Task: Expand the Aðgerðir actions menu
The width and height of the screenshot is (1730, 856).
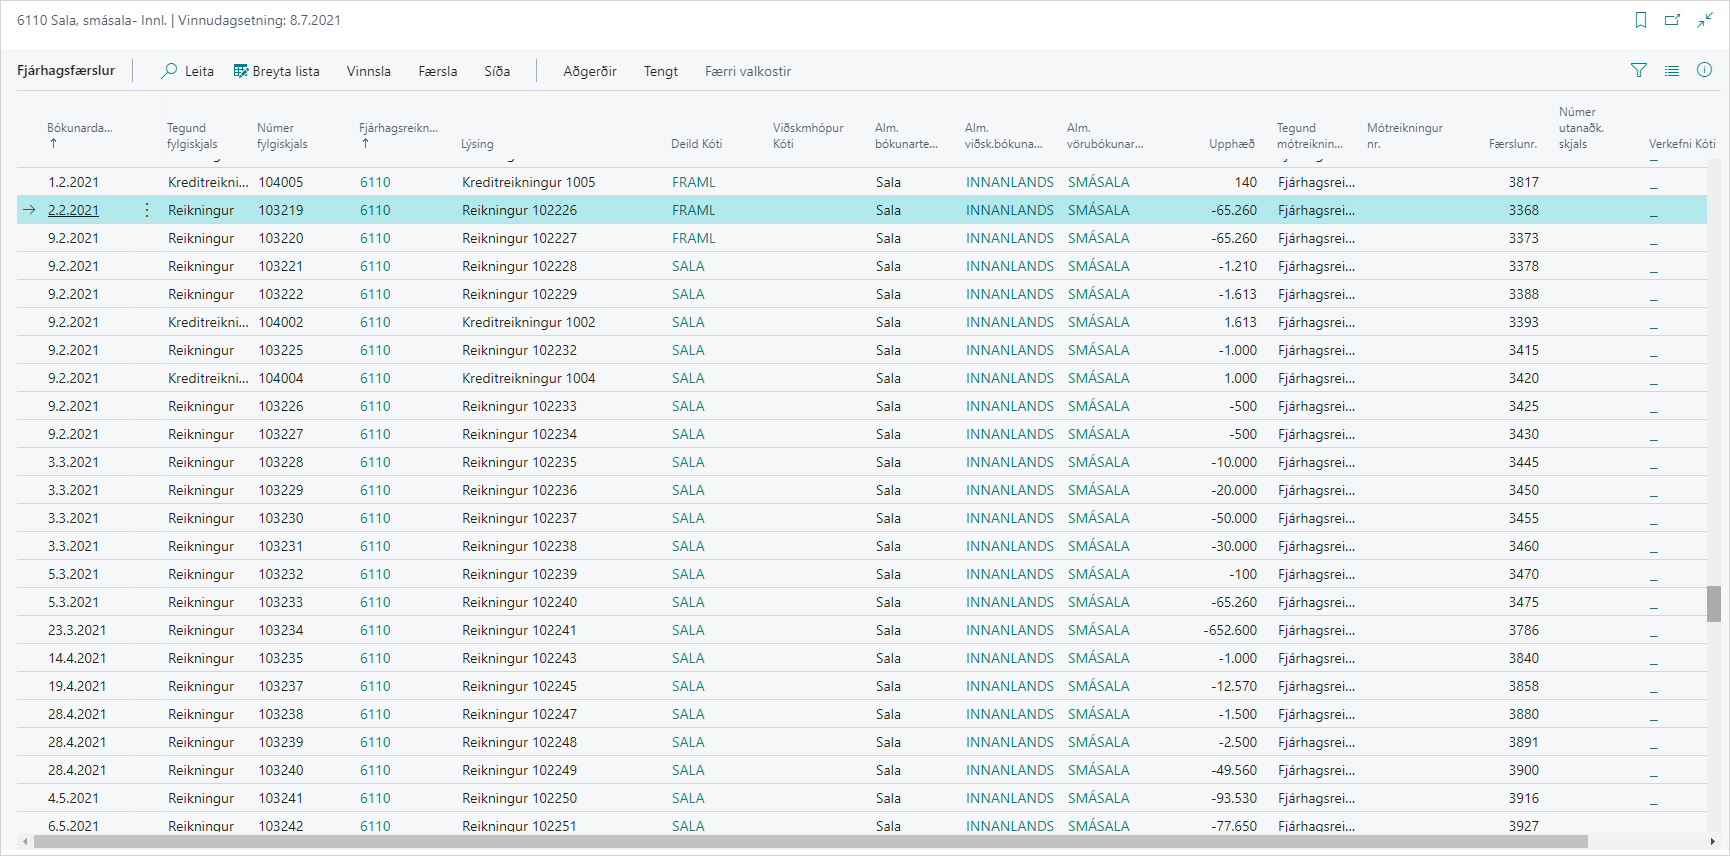Action: [x=590, y=71]
